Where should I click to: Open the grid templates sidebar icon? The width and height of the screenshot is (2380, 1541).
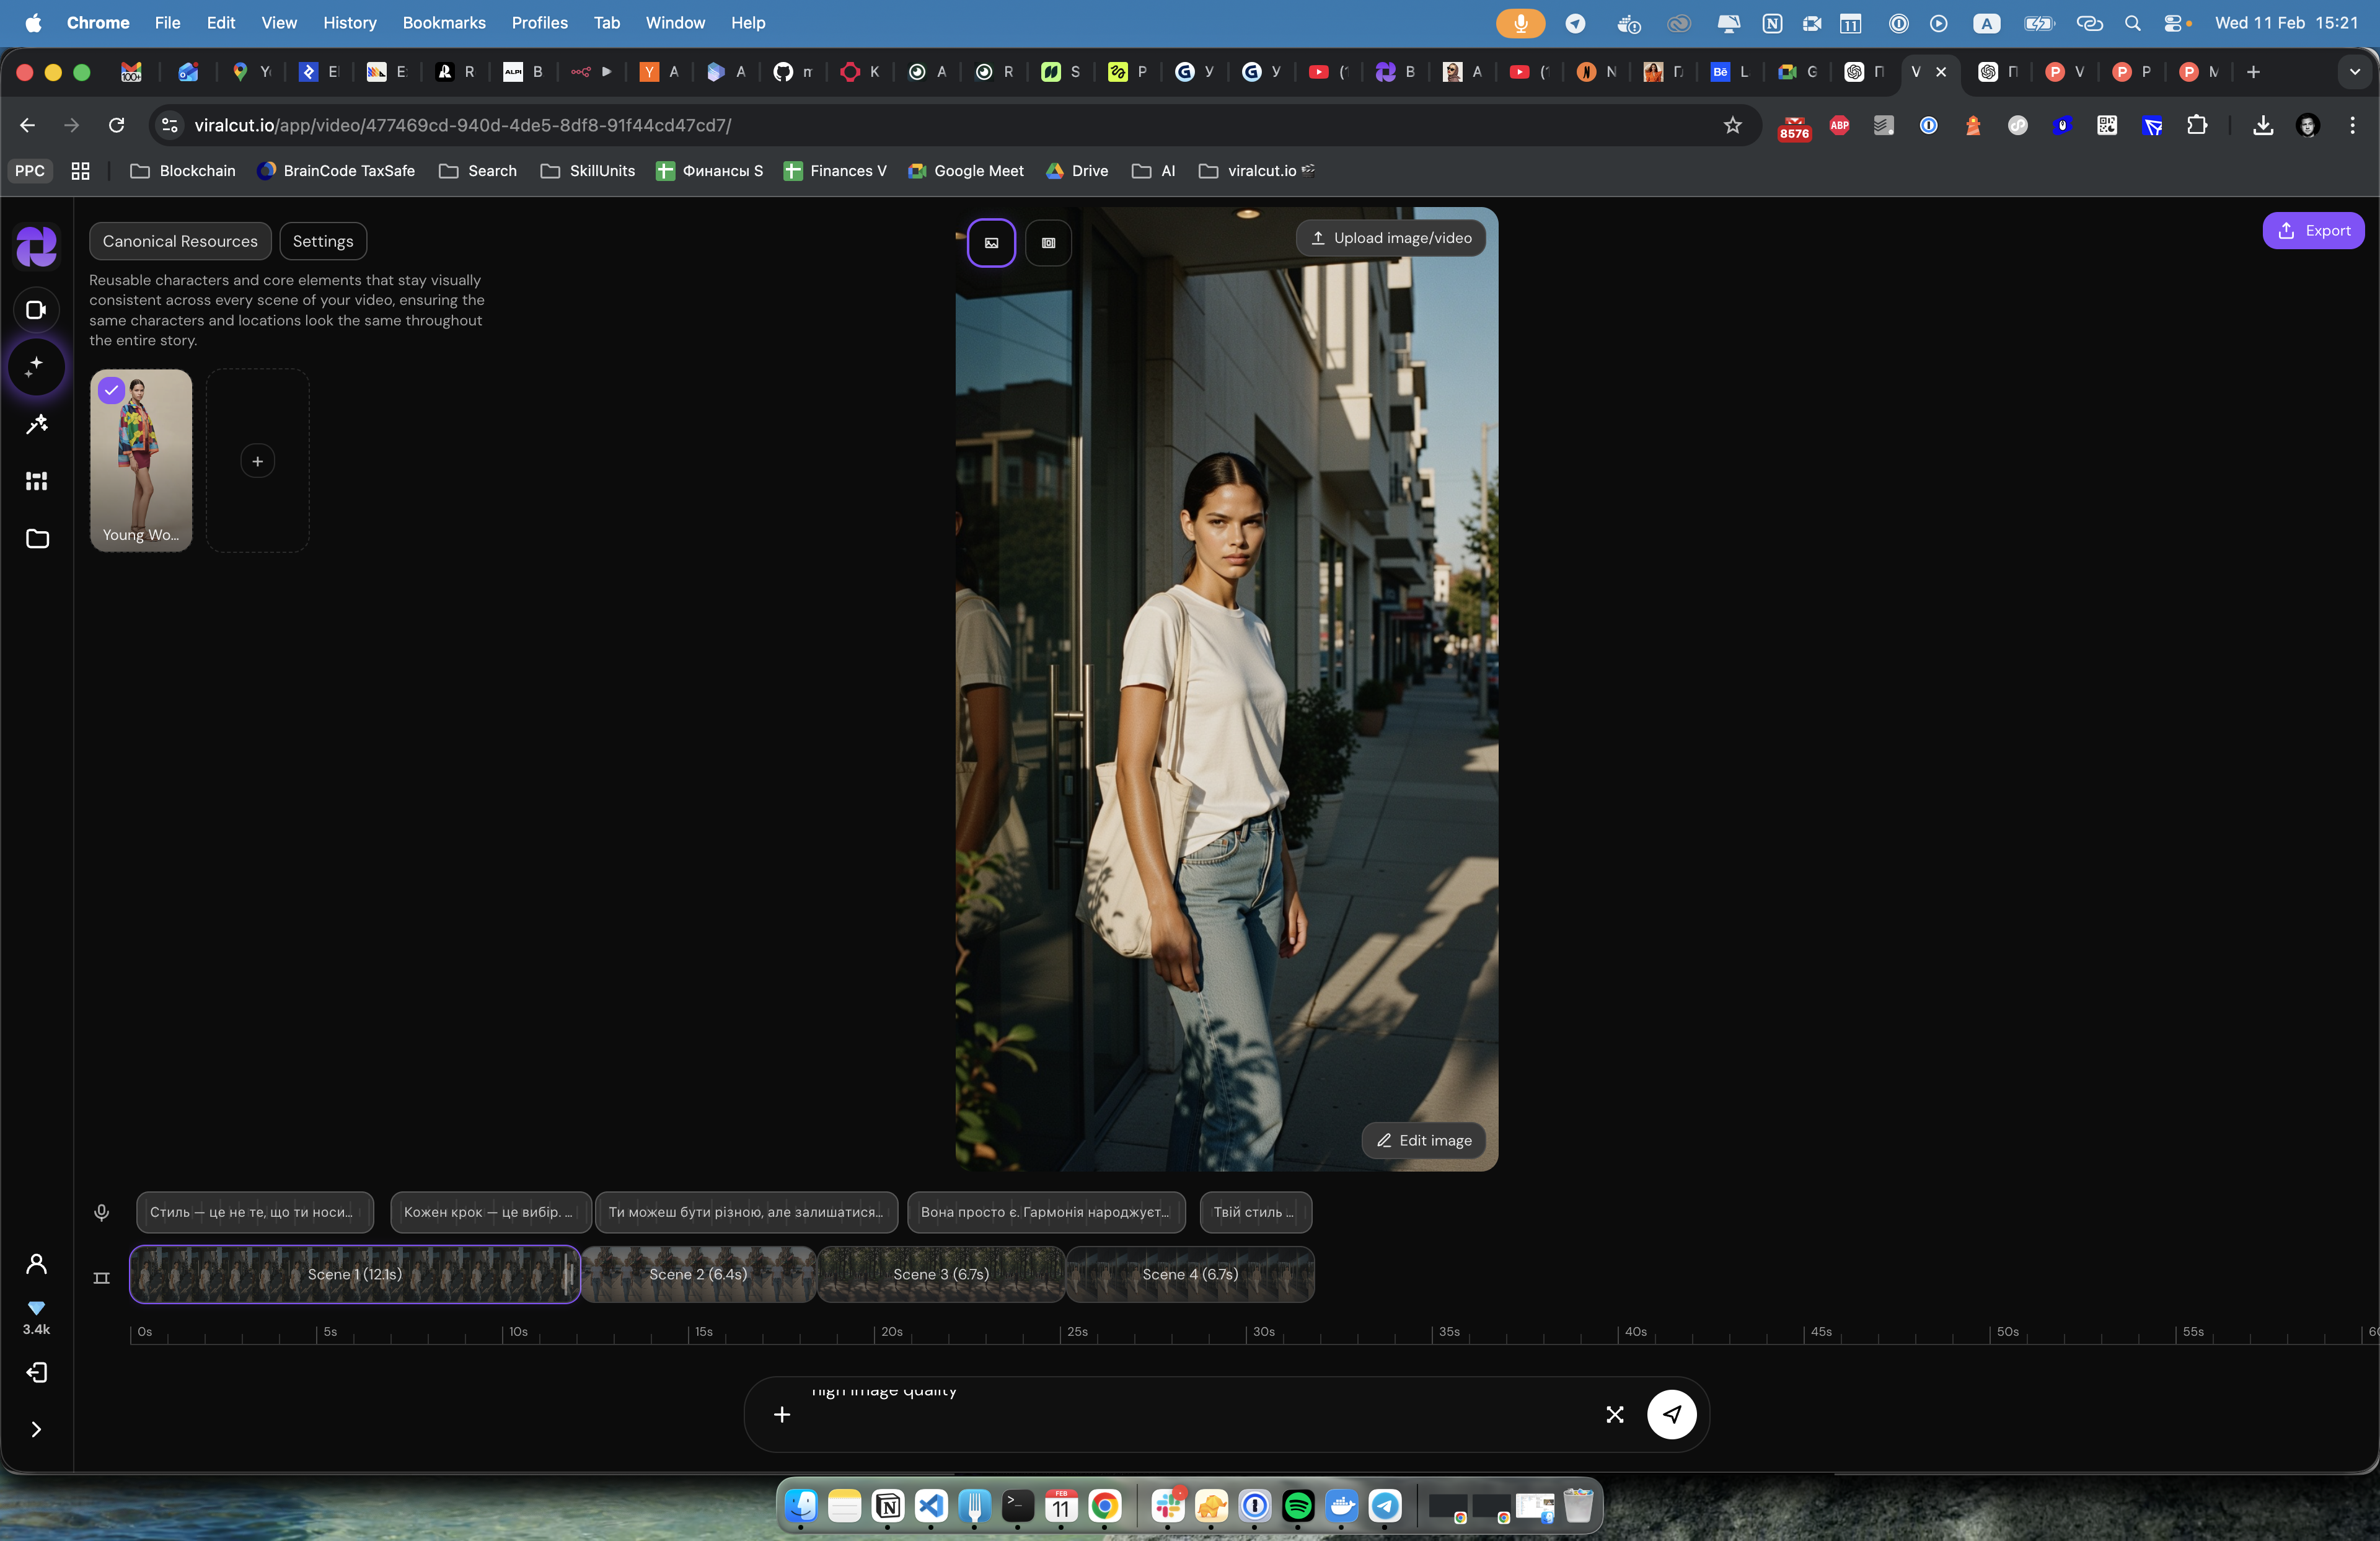tap(37, 482)
